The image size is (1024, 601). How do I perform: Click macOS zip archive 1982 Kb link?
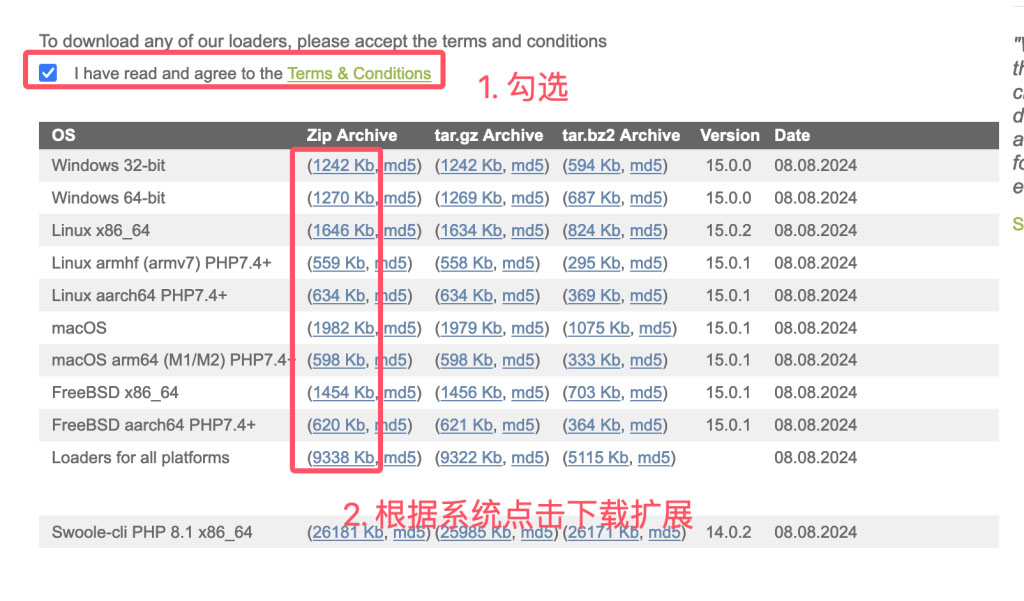[343, 328]
